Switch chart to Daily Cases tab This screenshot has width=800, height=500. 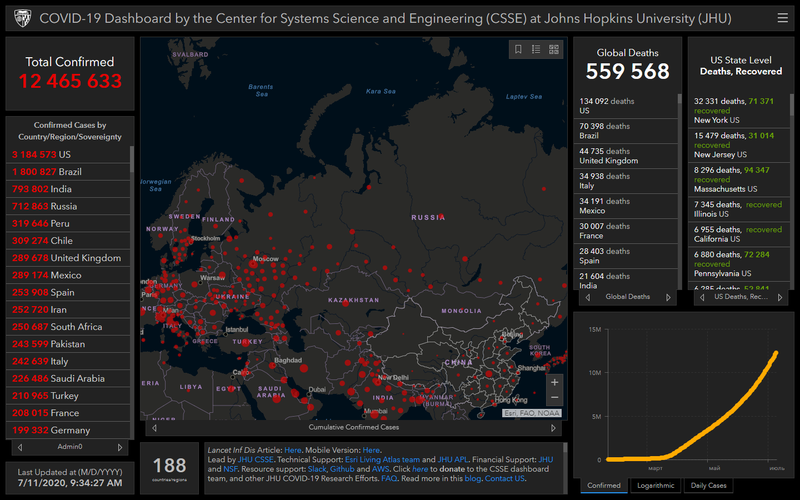pyautogui.click(x=709, y=486)
